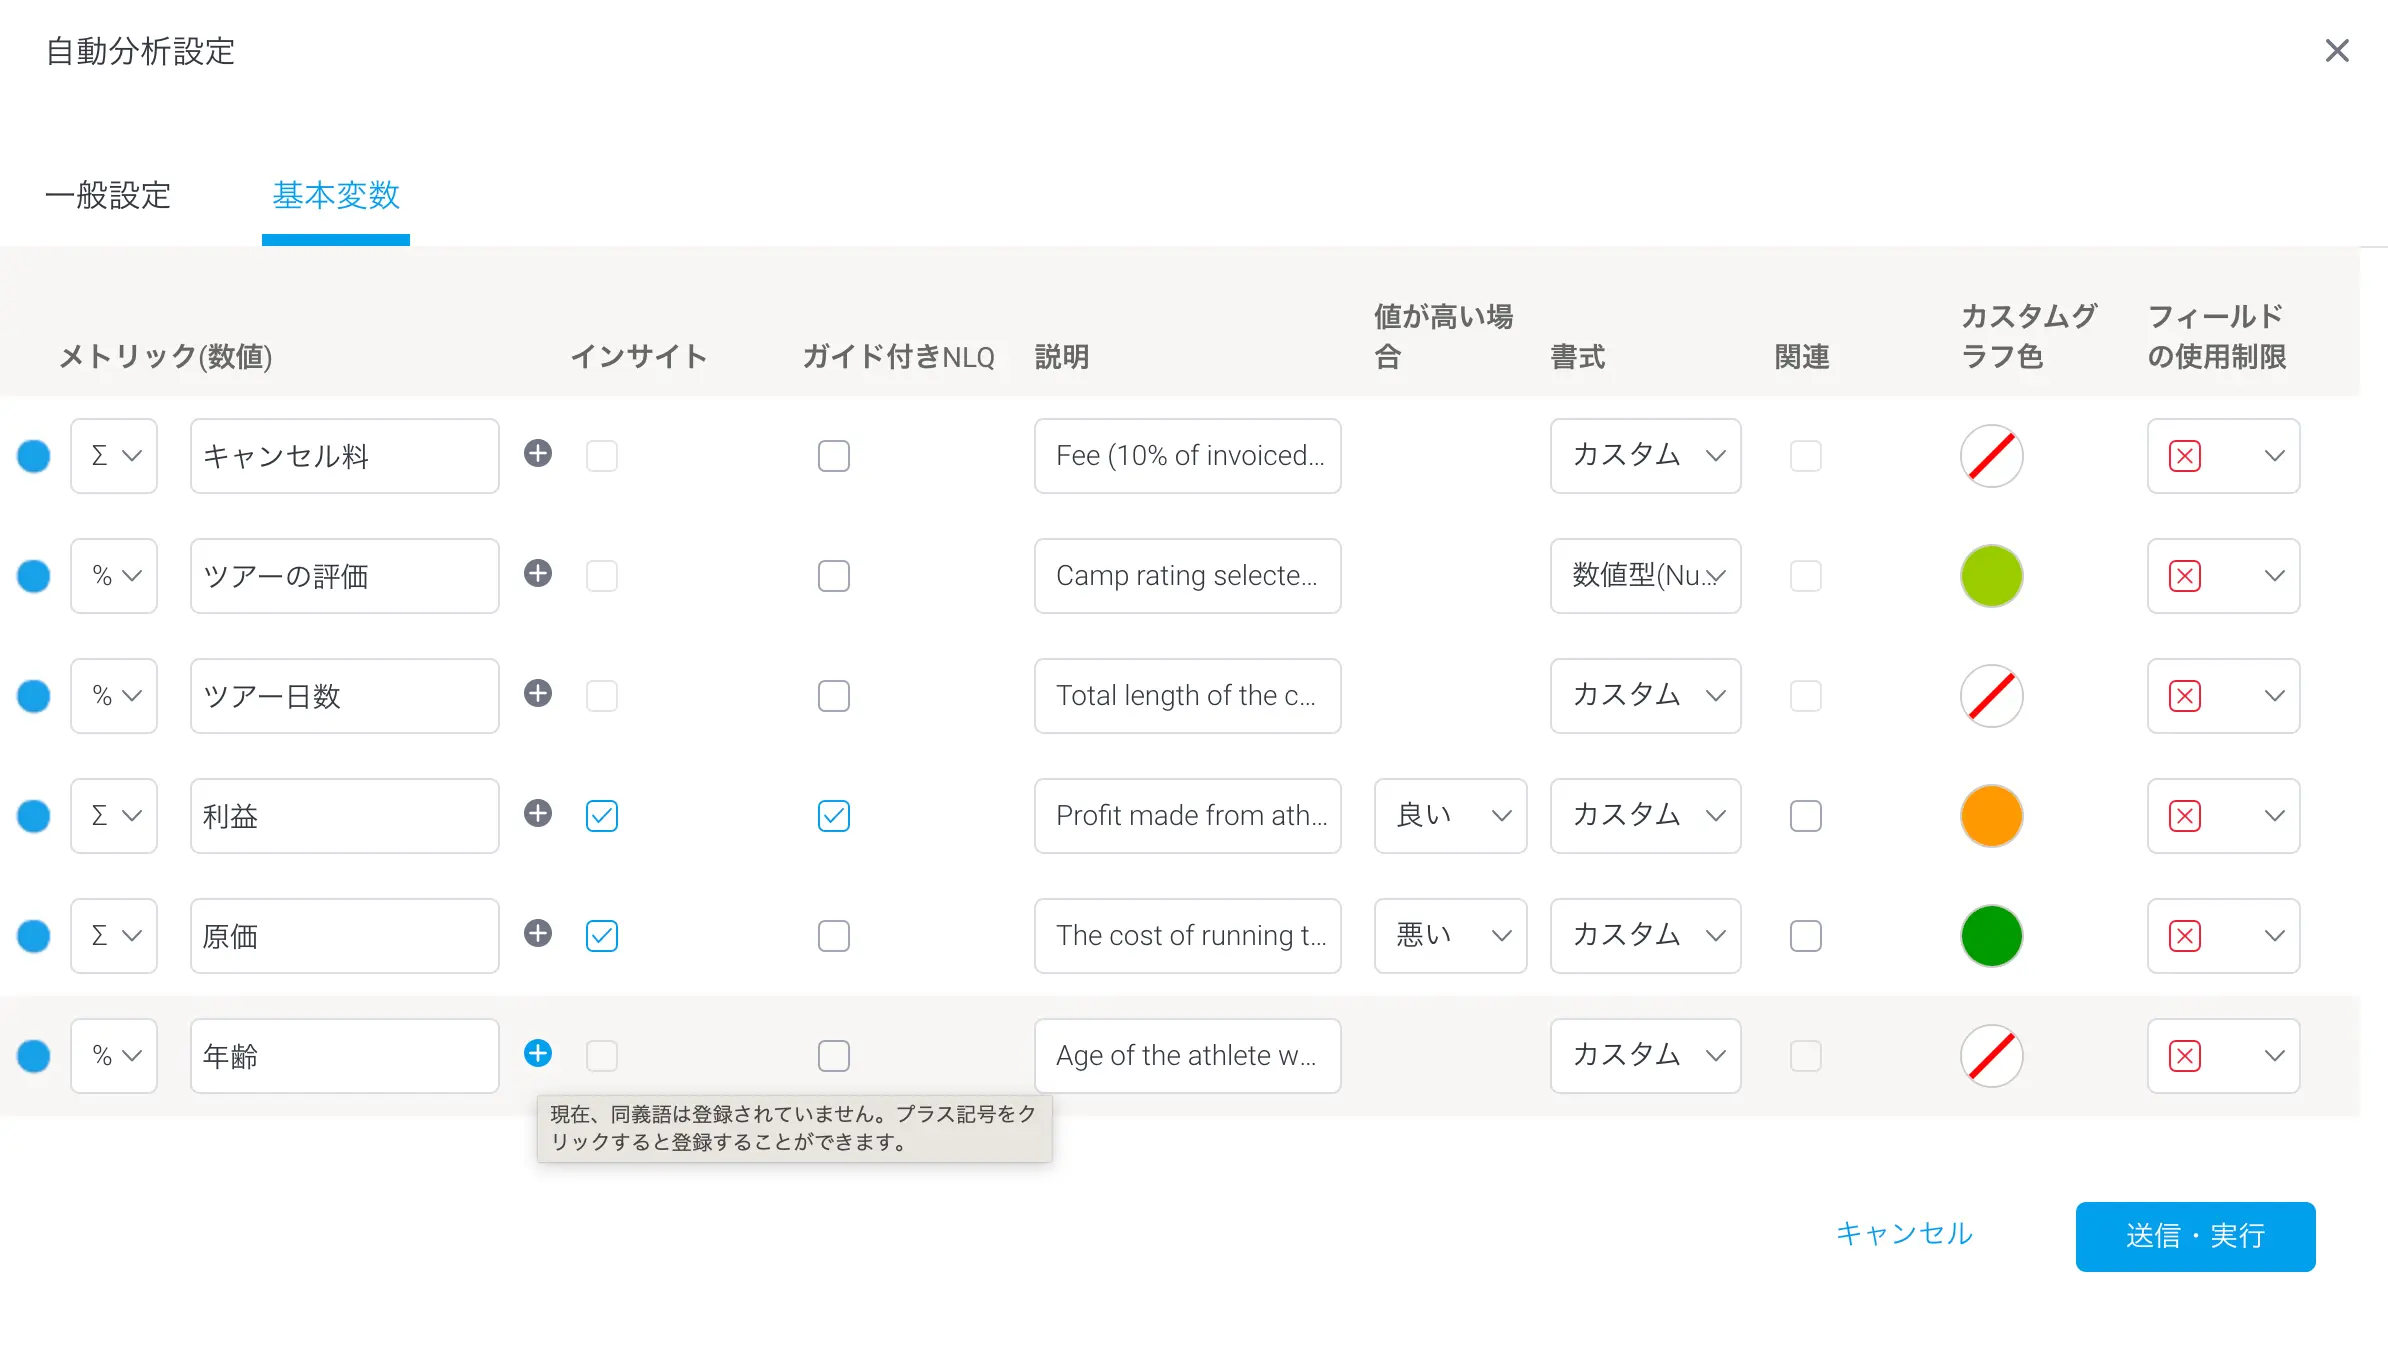Open the orange graph color swatch for 利益
2388x1352 pixels.
pos(1992,816)
